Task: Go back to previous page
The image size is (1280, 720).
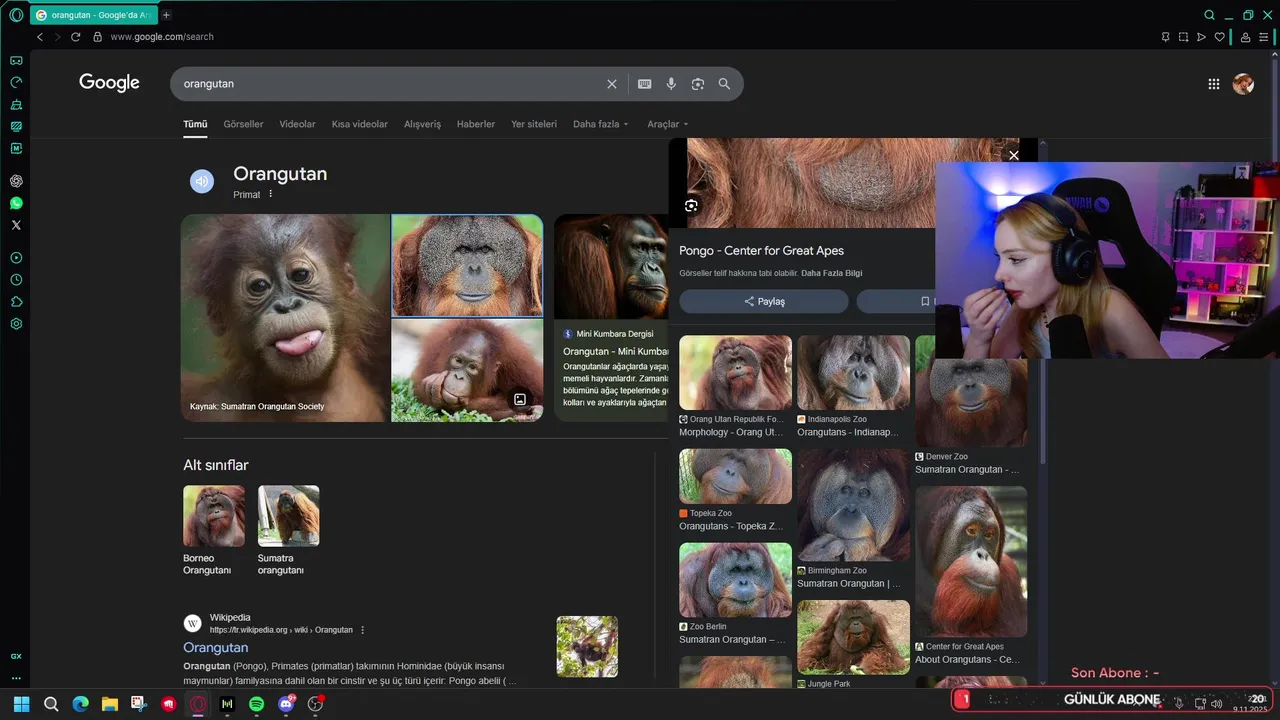Action: pos(40,37)
